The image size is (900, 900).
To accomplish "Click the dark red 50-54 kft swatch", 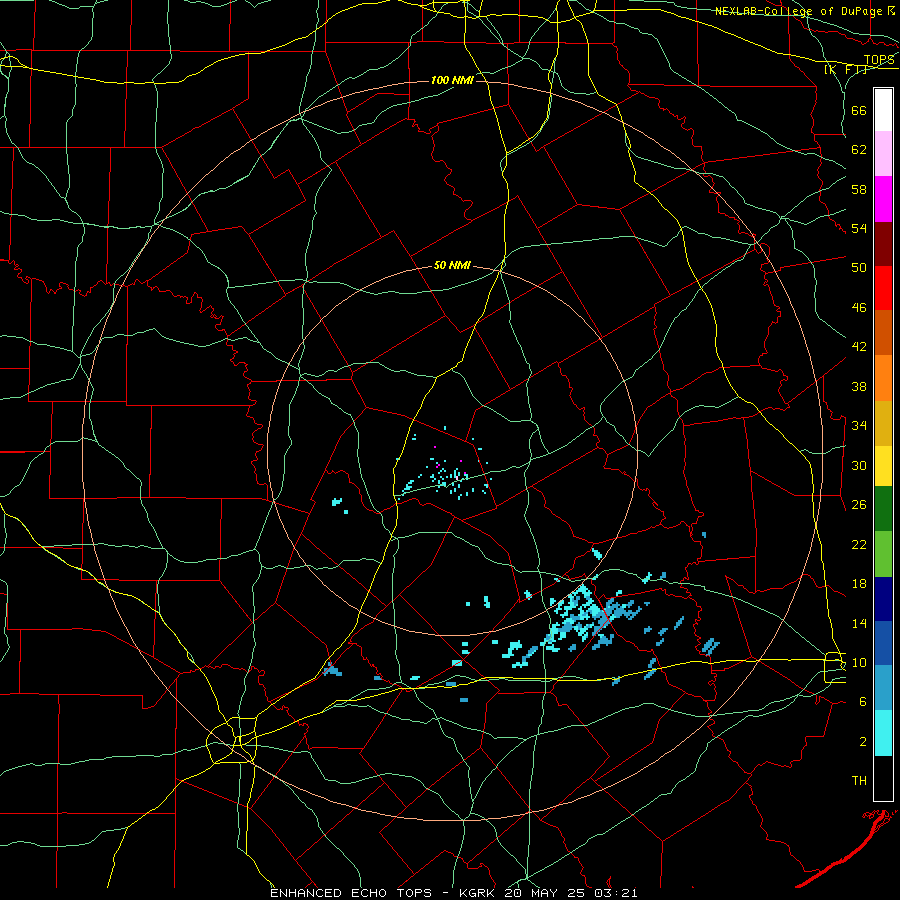I will 883,243.
